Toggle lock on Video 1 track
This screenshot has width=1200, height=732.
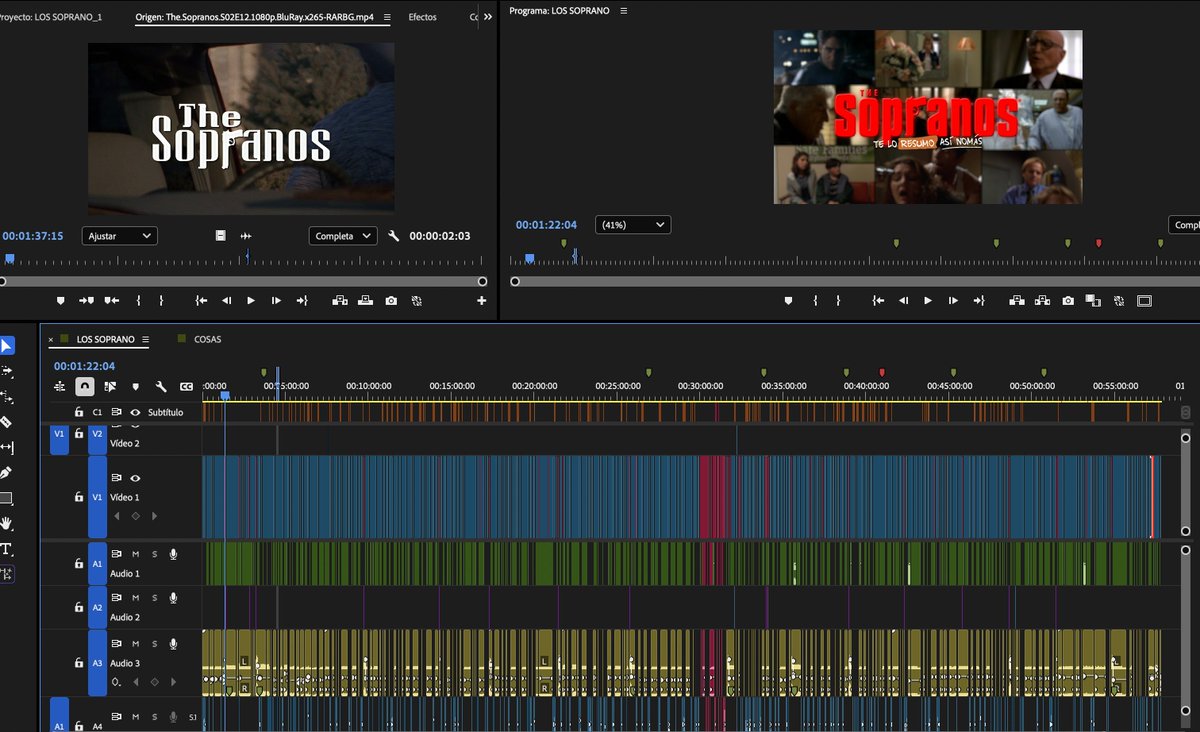(79, 497)
